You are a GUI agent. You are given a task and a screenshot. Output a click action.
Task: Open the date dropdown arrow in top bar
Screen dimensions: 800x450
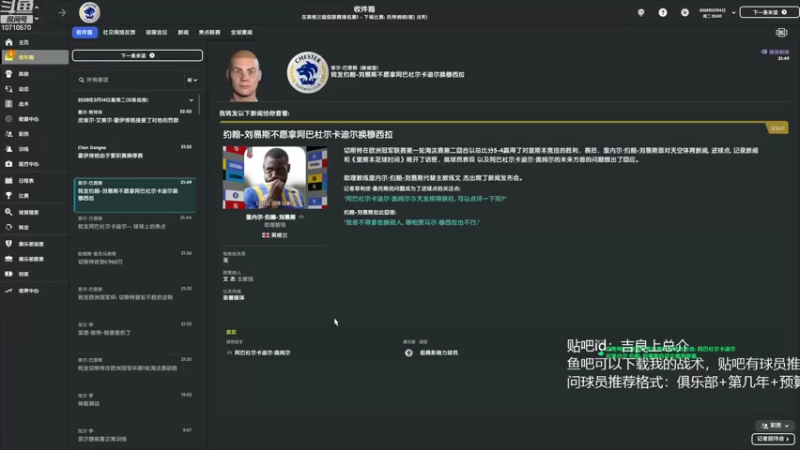pos(733,13)
